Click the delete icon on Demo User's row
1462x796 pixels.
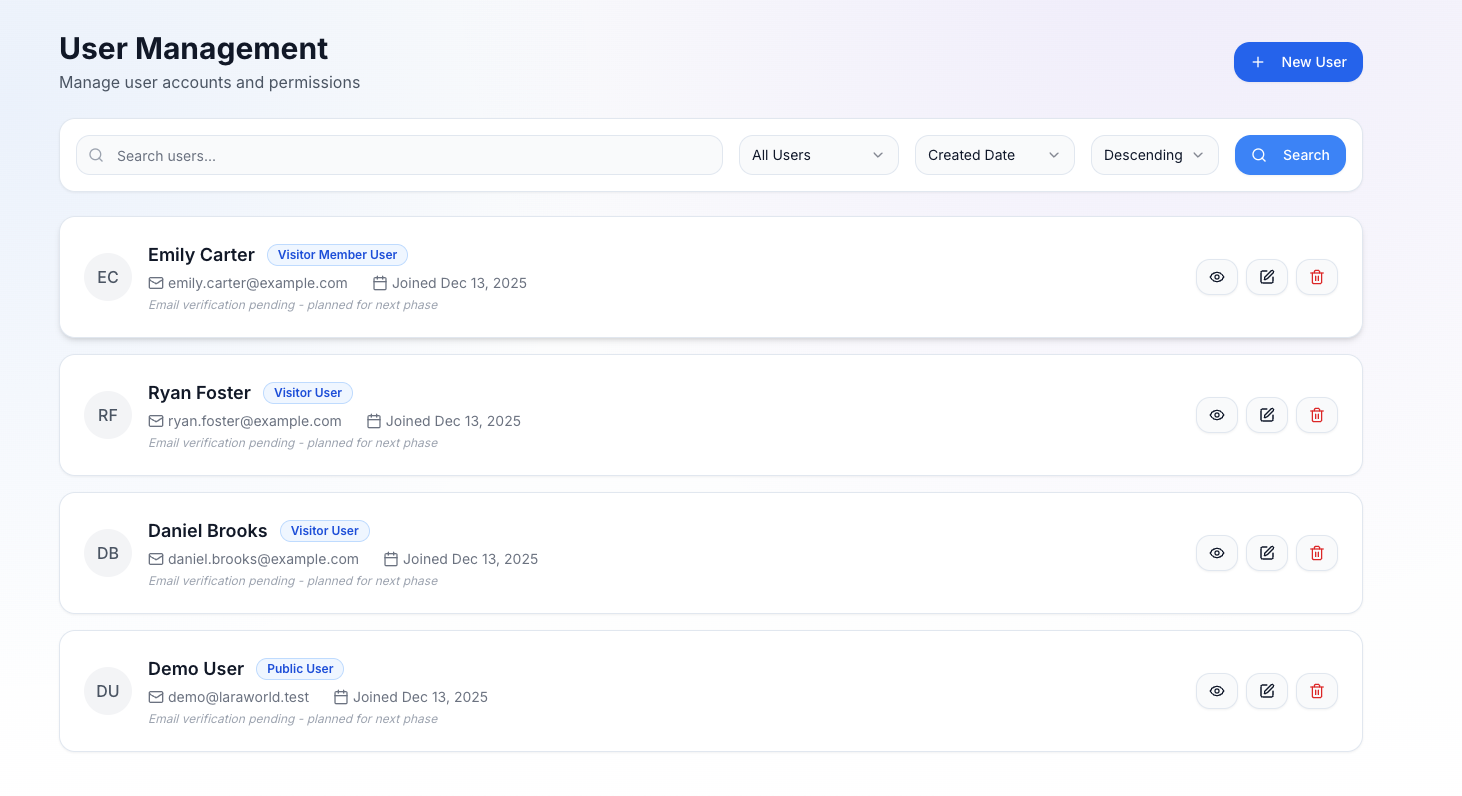pos(1317,691)
